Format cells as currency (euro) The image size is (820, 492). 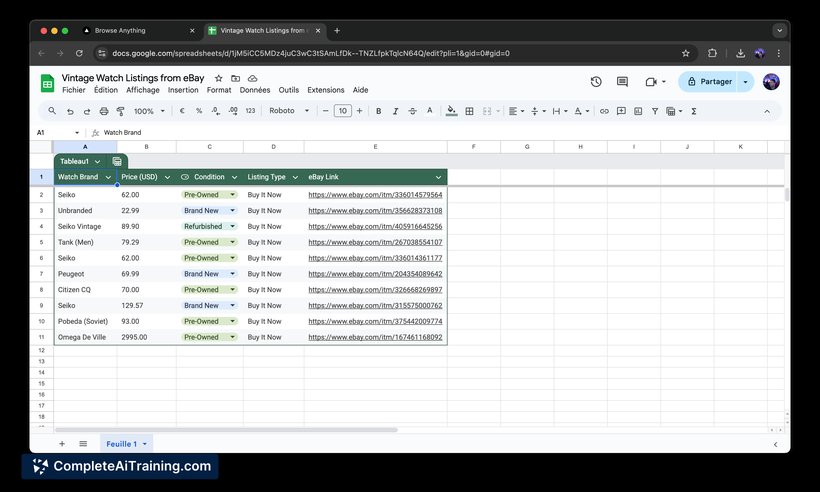pyautogui.click(x=182, y=111)
